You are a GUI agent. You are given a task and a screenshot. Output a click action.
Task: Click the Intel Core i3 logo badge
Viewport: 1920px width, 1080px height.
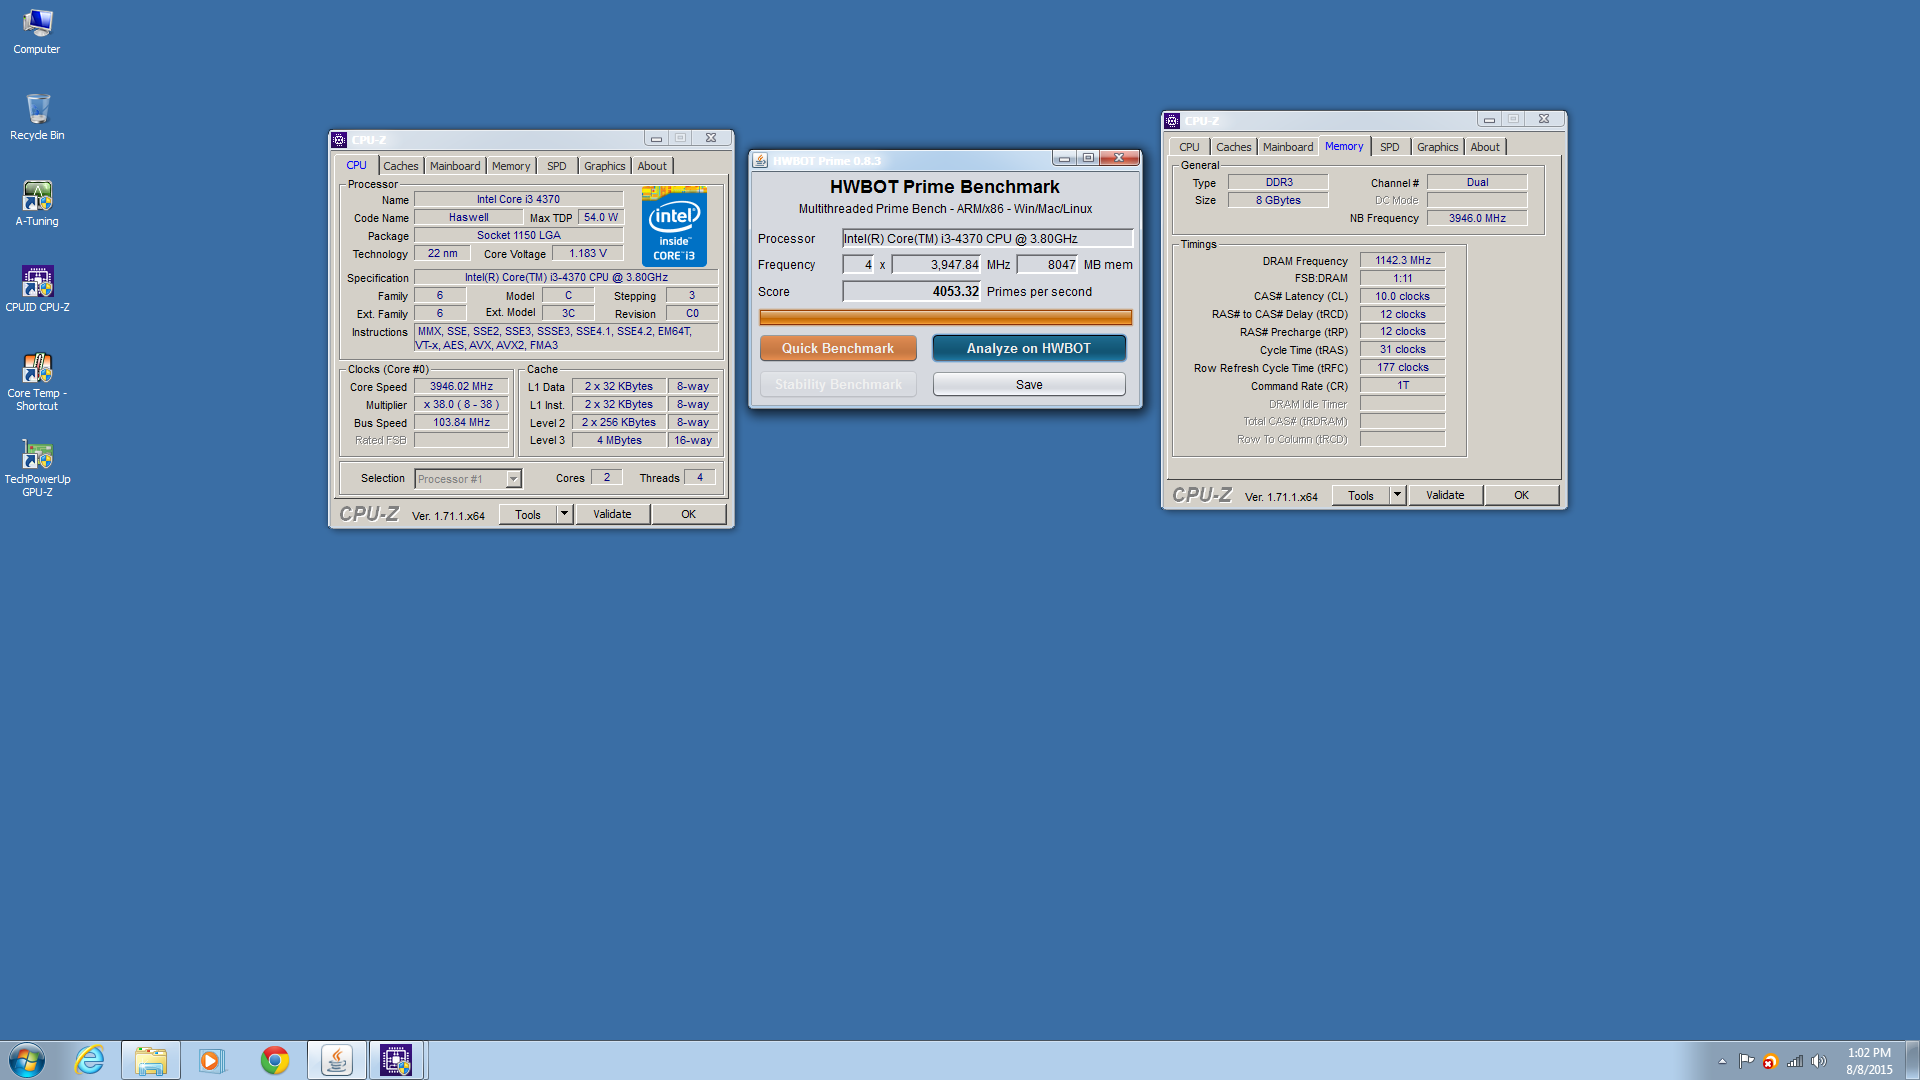(674, 226)
